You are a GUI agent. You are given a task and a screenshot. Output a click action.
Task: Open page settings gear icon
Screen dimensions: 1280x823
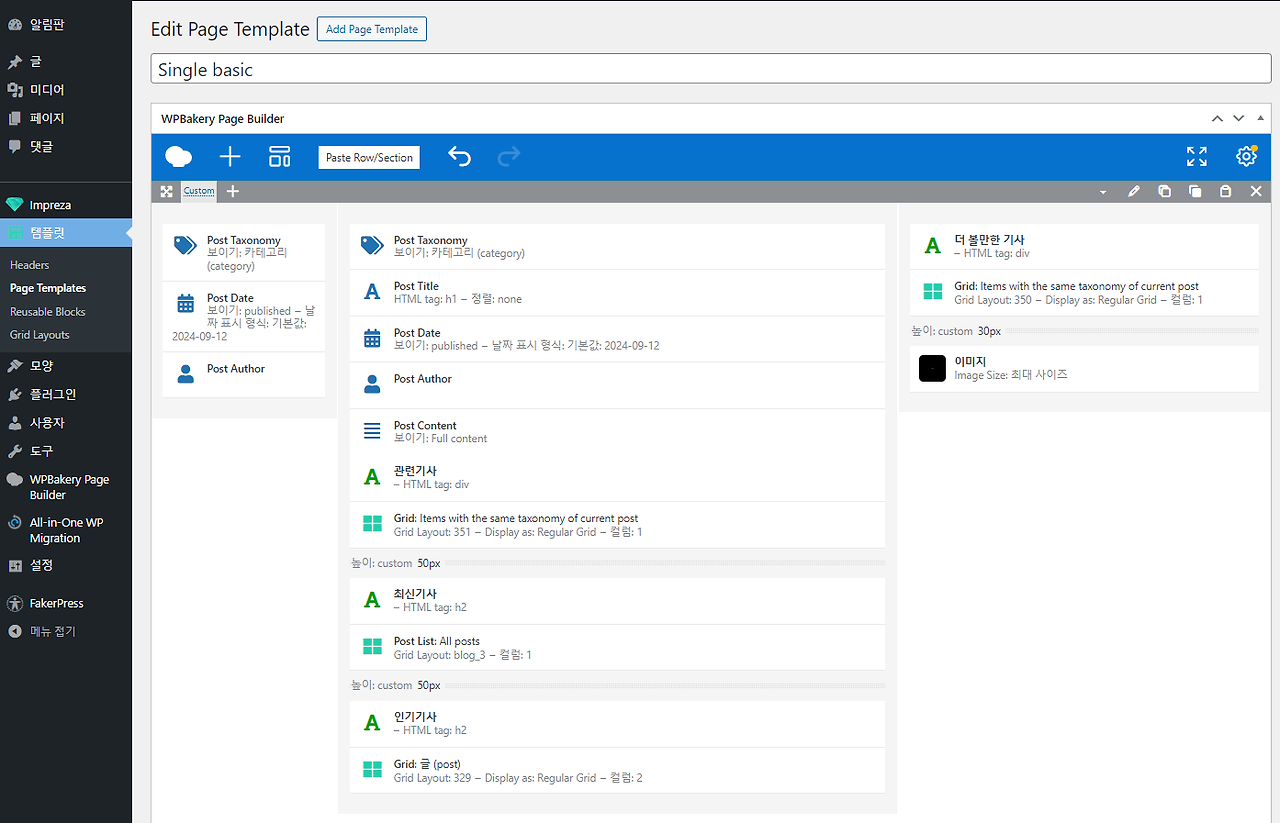pos(1246,157)
